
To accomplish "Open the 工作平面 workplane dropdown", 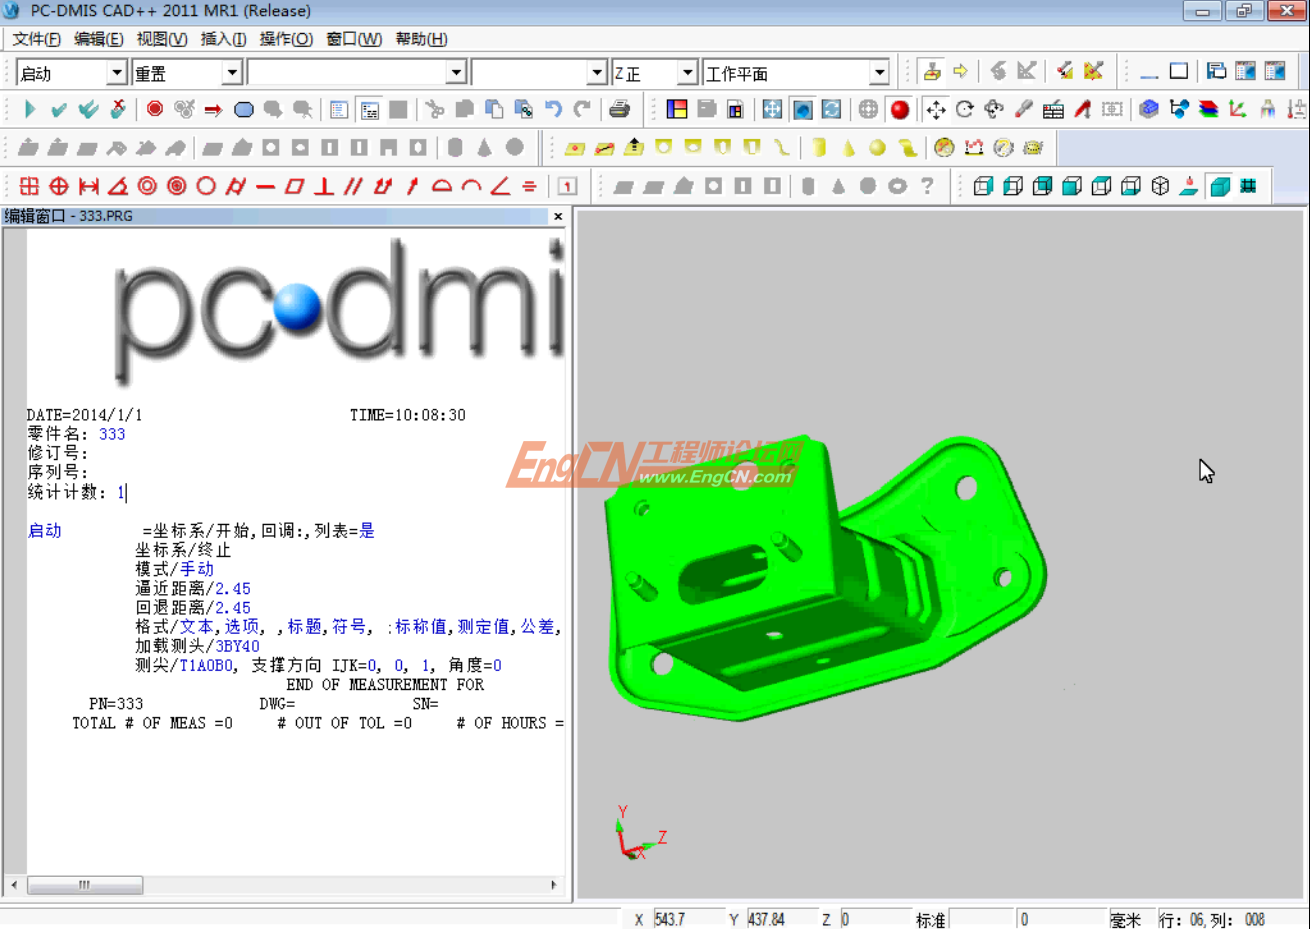I will [x=879, y=73].
